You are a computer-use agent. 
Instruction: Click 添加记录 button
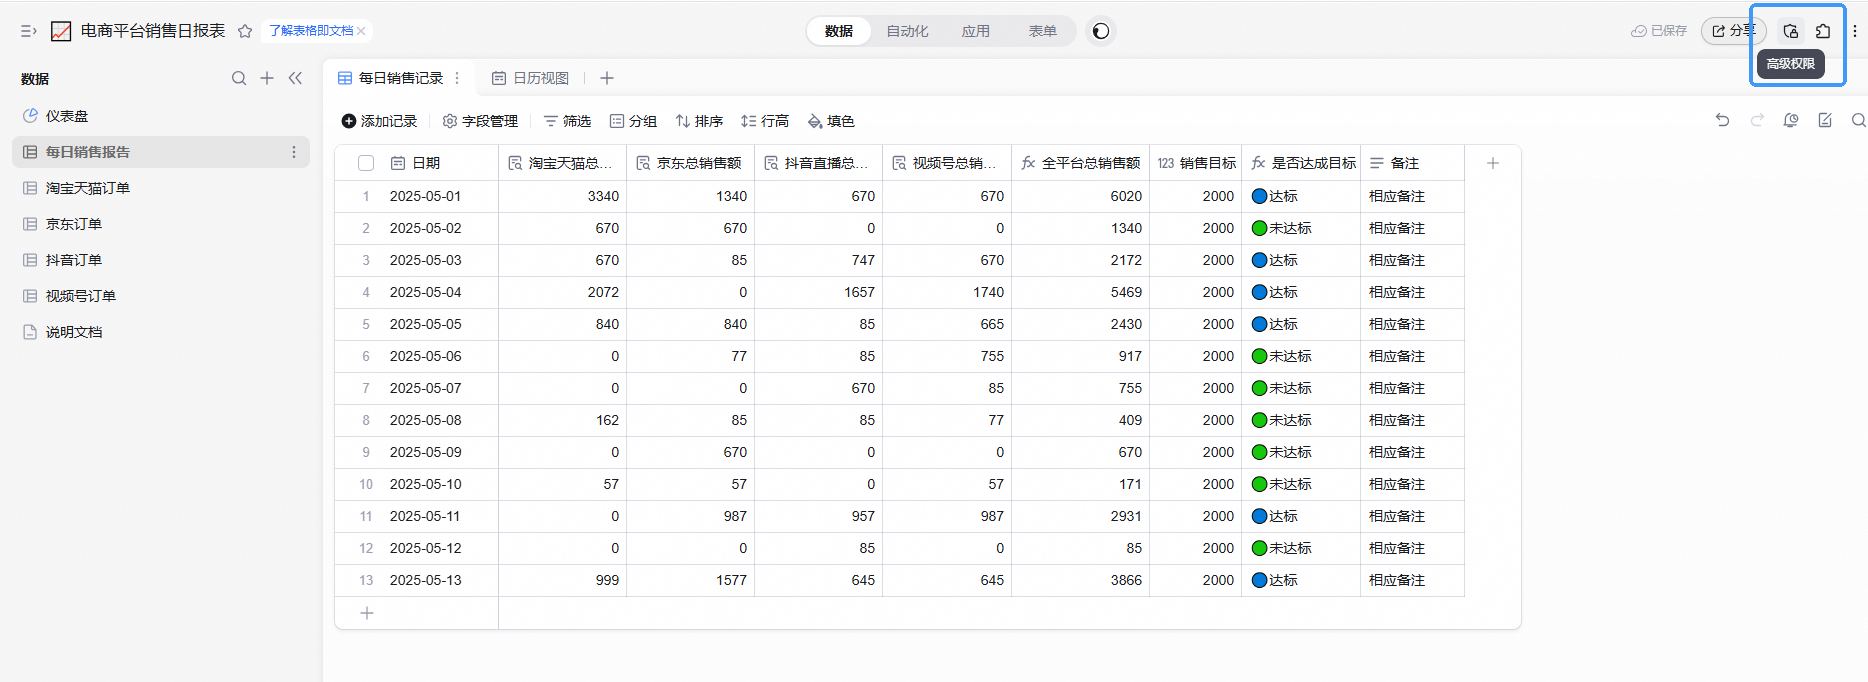tap(379, 121)
